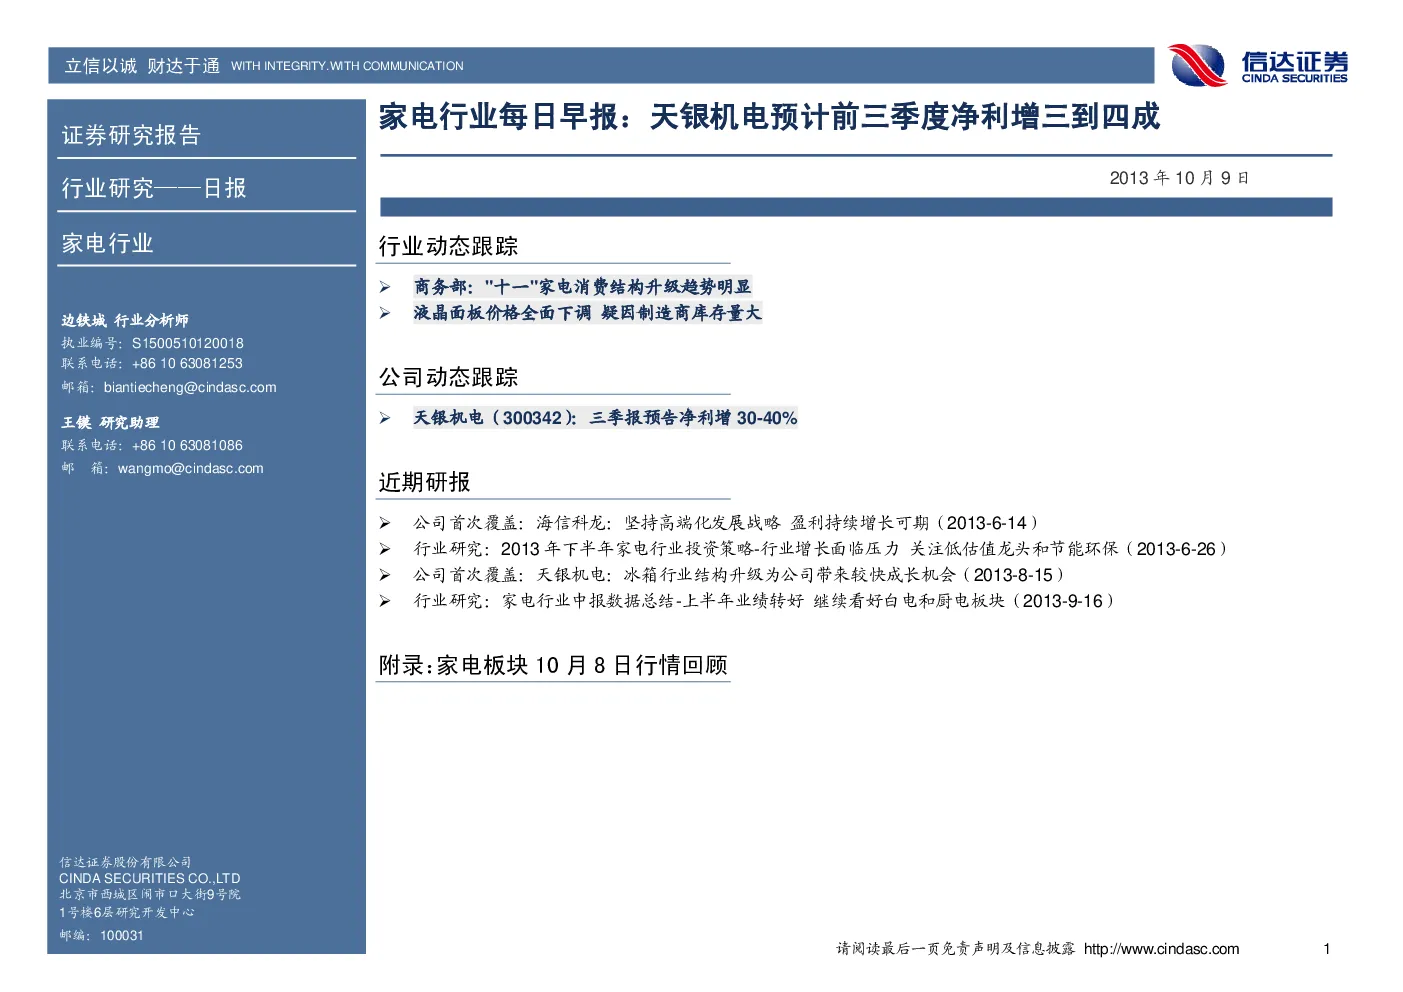Select assistant name 王馍 研究助理
The height and width of the screenshot is (992, 1403).
tap(110, 423)
